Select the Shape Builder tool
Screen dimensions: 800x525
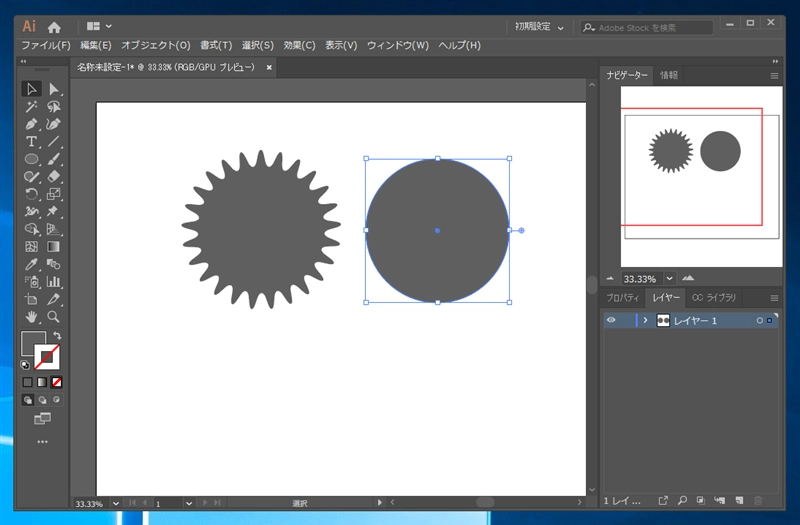32,229
